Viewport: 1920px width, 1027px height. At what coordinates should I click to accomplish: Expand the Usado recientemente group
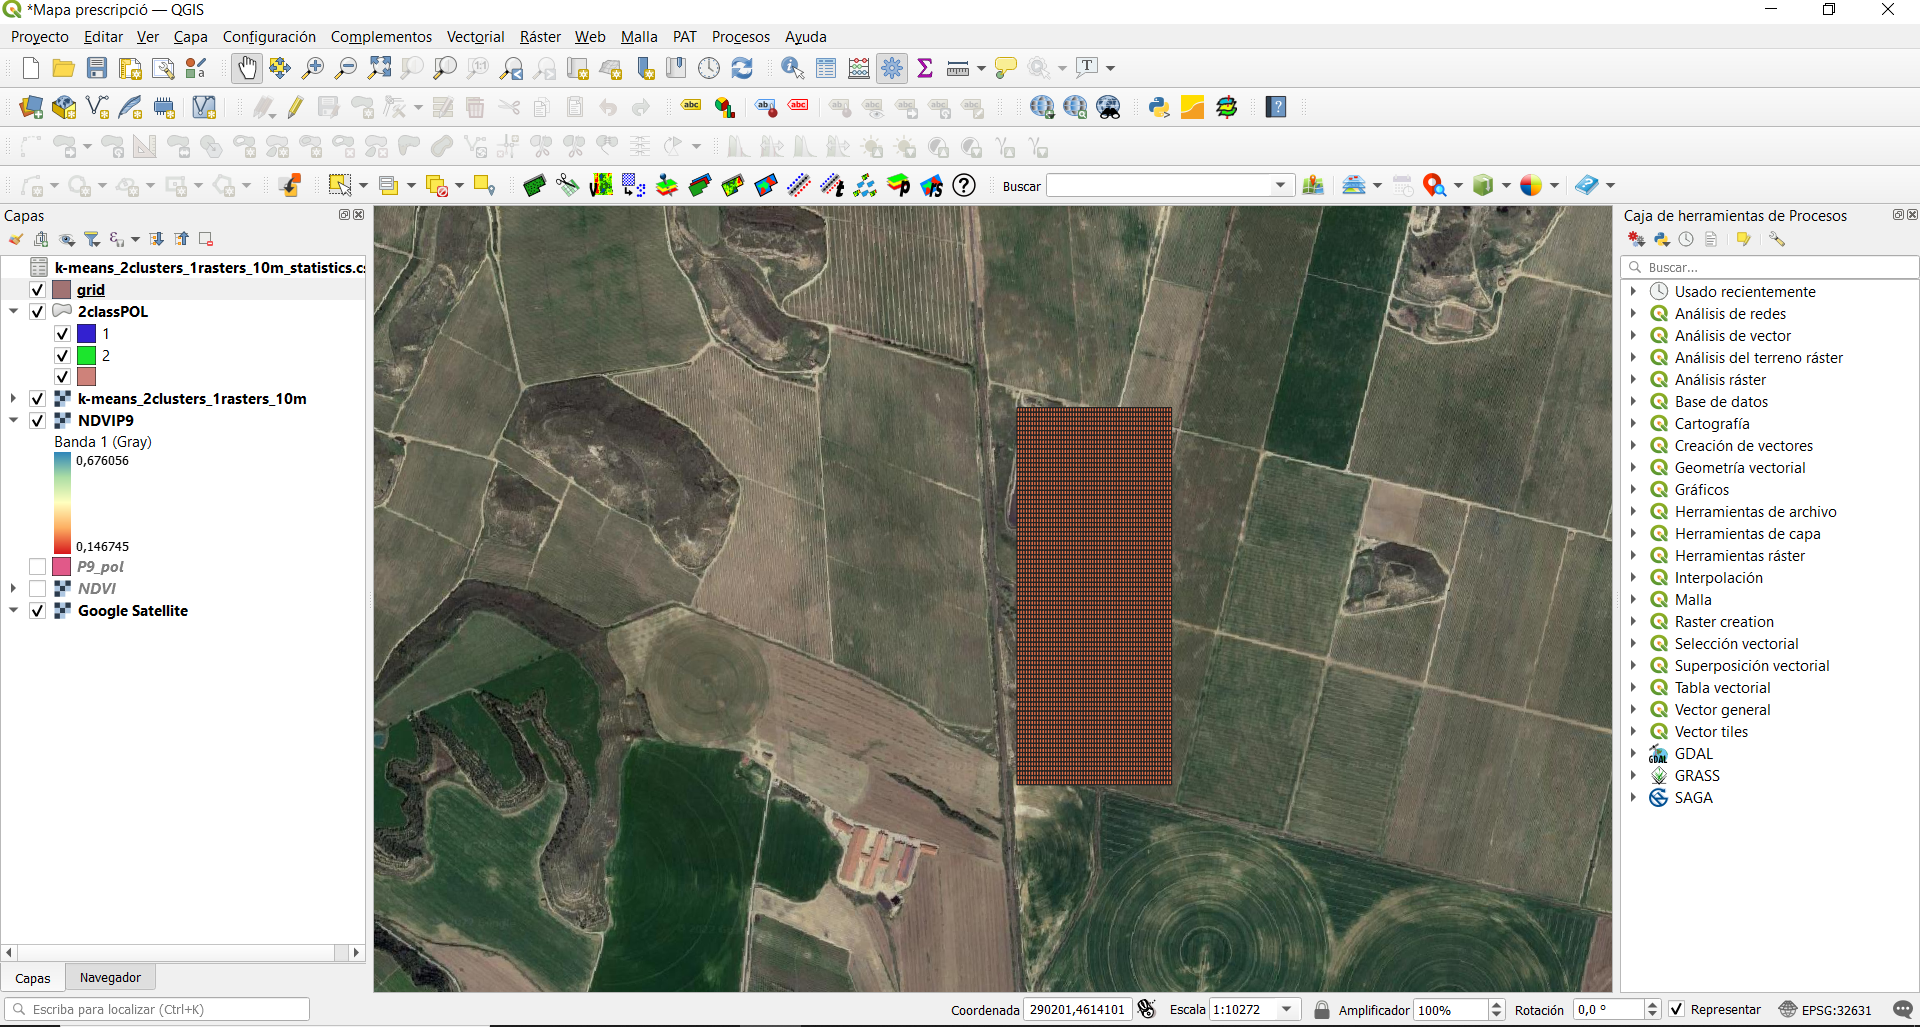click(x=1633, y=292)
